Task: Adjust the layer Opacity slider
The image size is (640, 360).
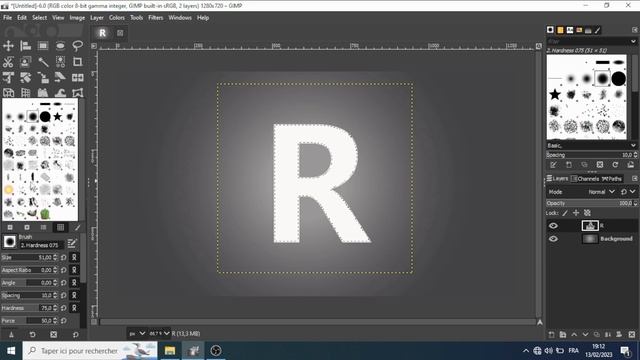Action: pos(591,203)
